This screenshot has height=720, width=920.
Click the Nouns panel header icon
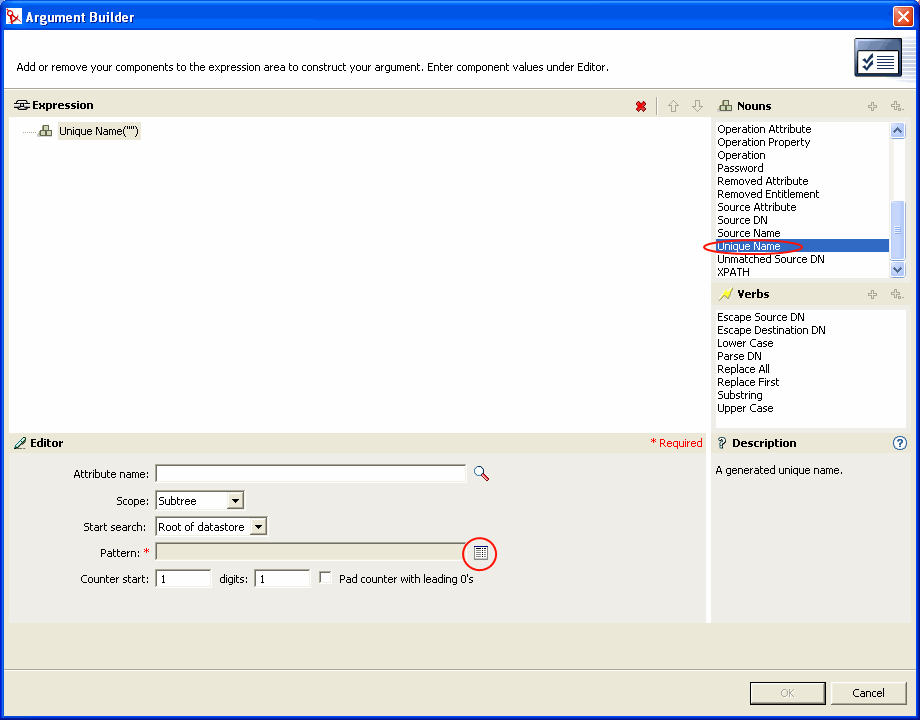[726, 106]
